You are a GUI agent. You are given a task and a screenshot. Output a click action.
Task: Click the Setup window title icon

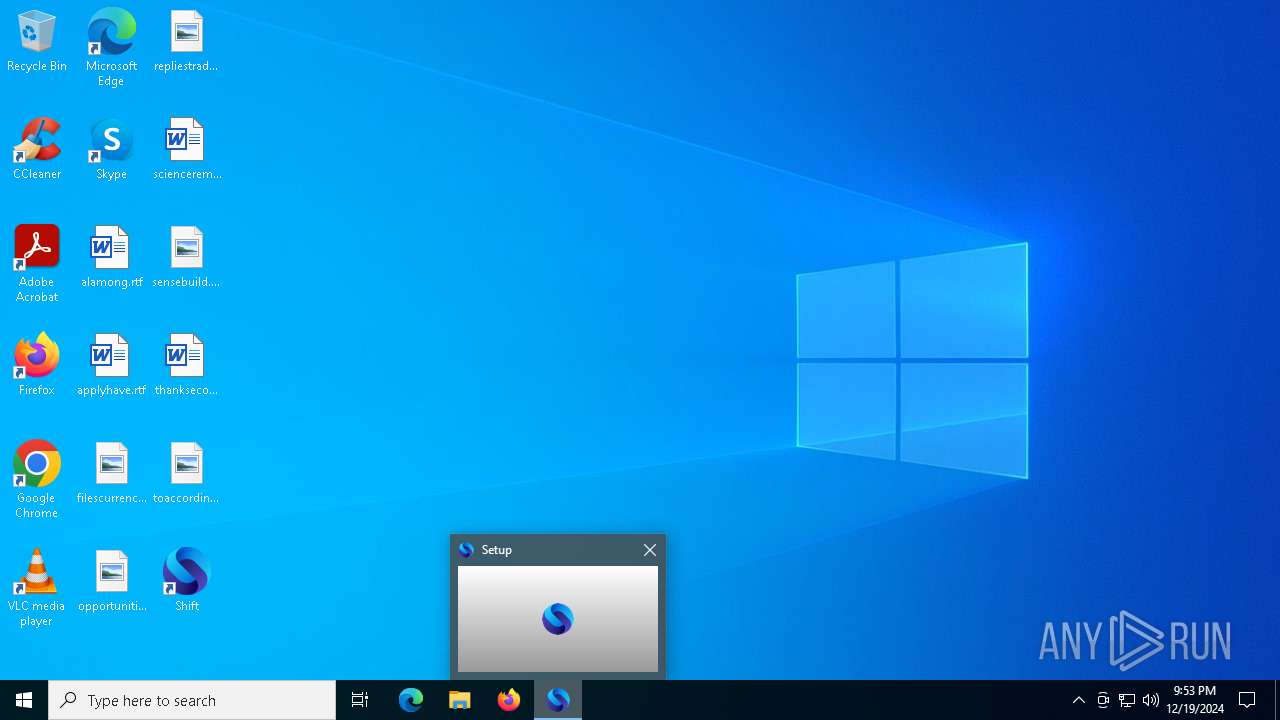click(466, 550)
